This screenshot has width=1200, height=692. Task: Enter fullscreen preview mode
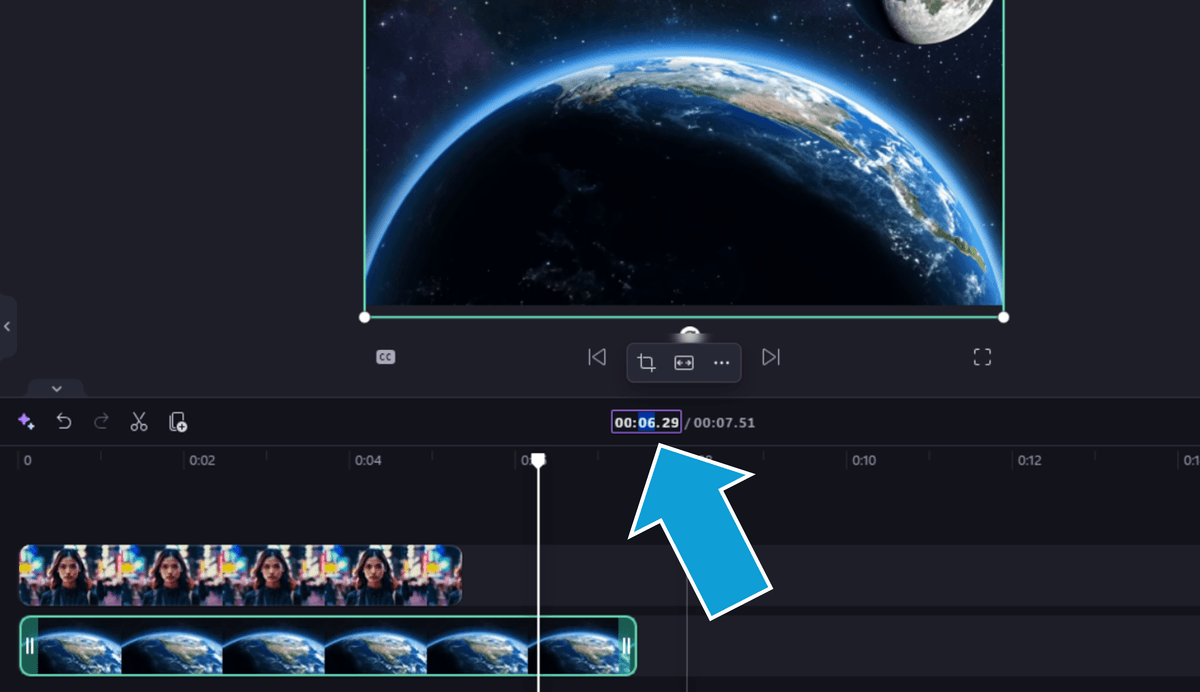[x=982, y=357]
